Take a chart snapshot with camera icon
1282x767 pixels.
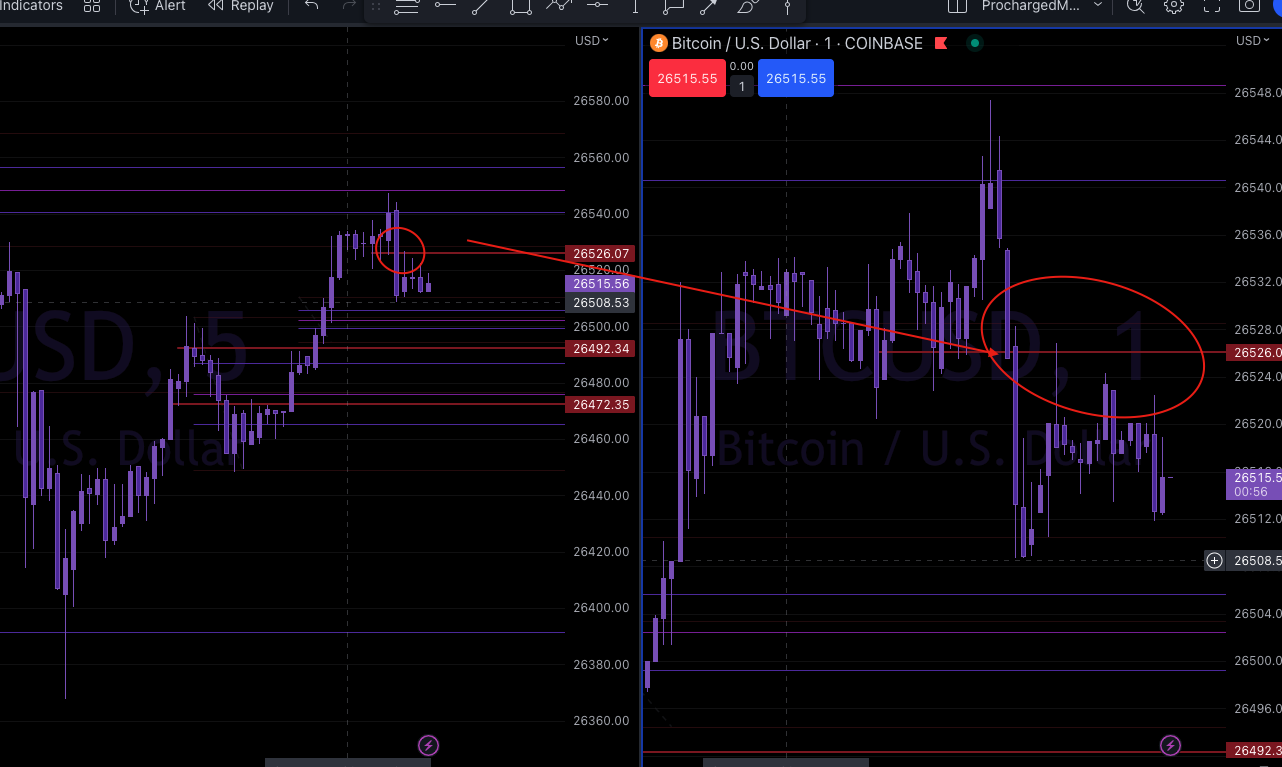click(1249, 6)
